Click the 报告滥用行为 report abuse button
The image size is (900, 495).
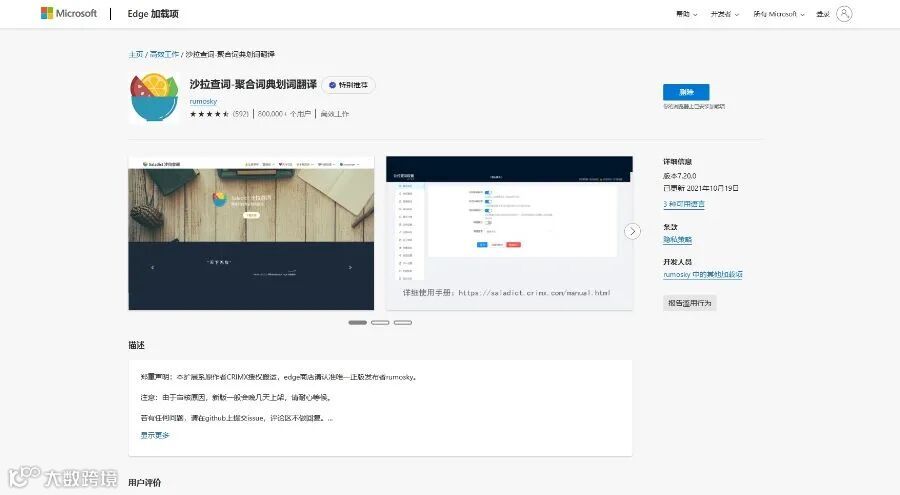pyautogui.click(x=689, y=303)
